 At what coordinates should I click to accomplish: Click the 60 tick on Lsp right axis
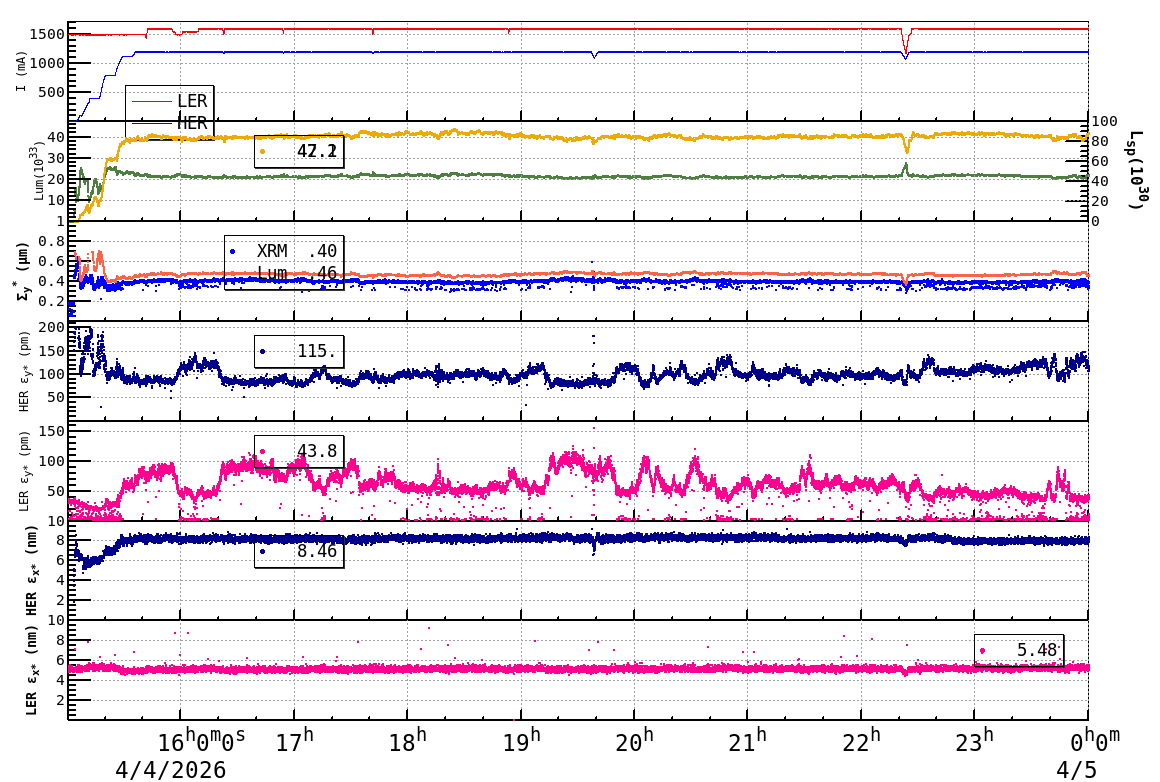(1100, 161)
